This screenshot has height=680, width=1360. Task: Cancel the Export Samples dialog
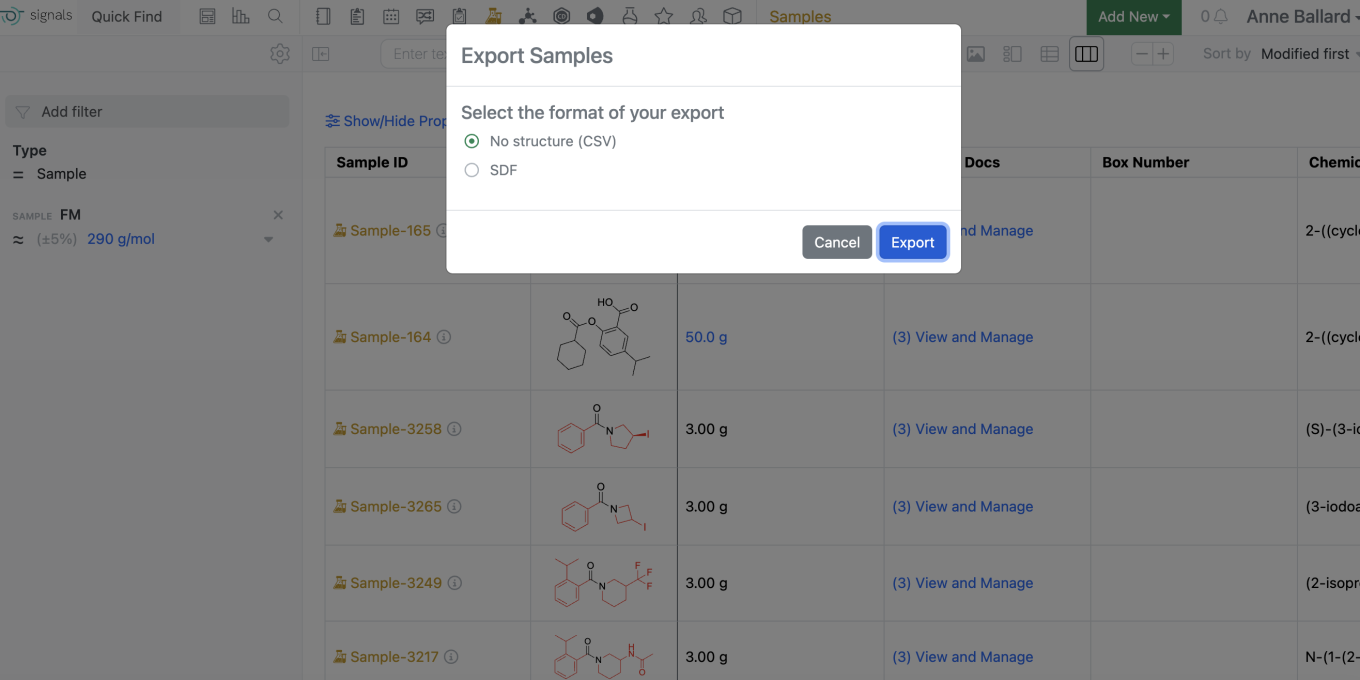click(836, 242)
